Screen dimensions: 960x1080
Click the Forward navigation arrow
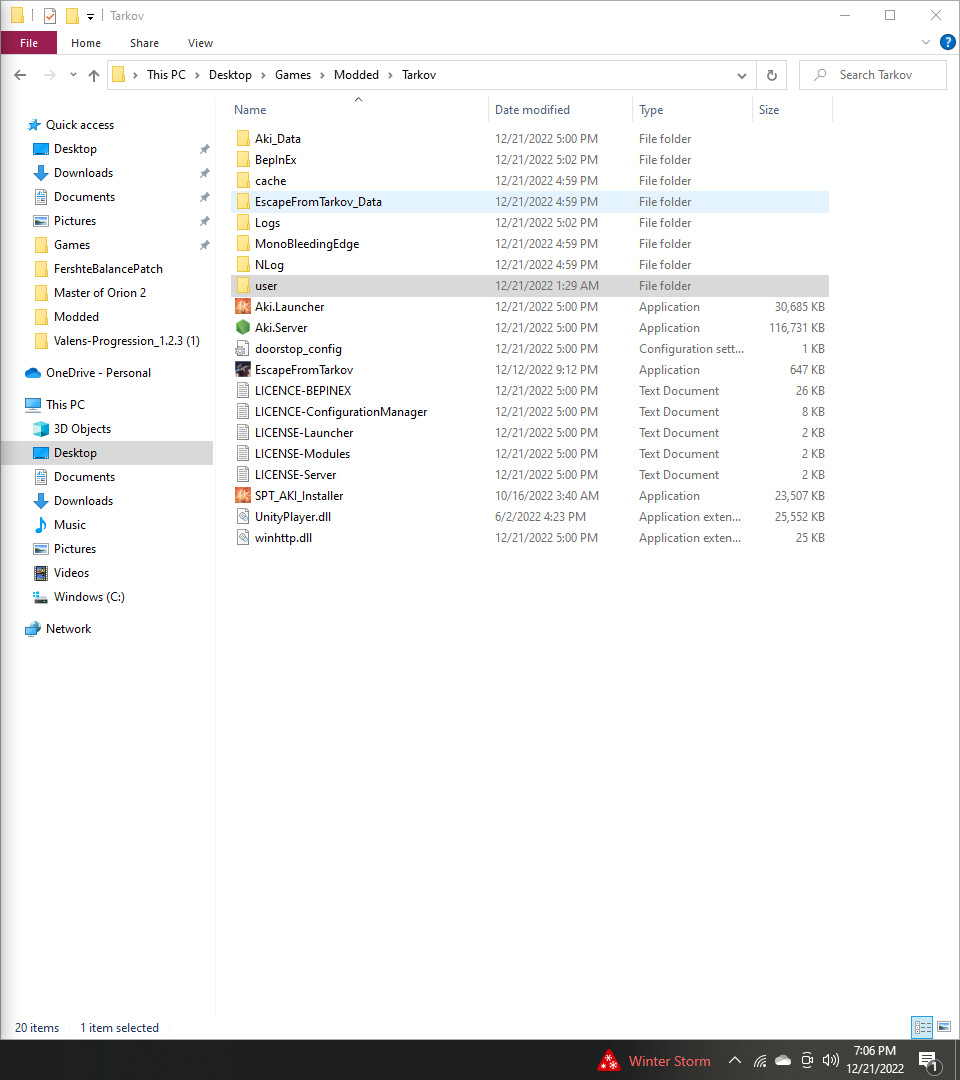[50, 75]
